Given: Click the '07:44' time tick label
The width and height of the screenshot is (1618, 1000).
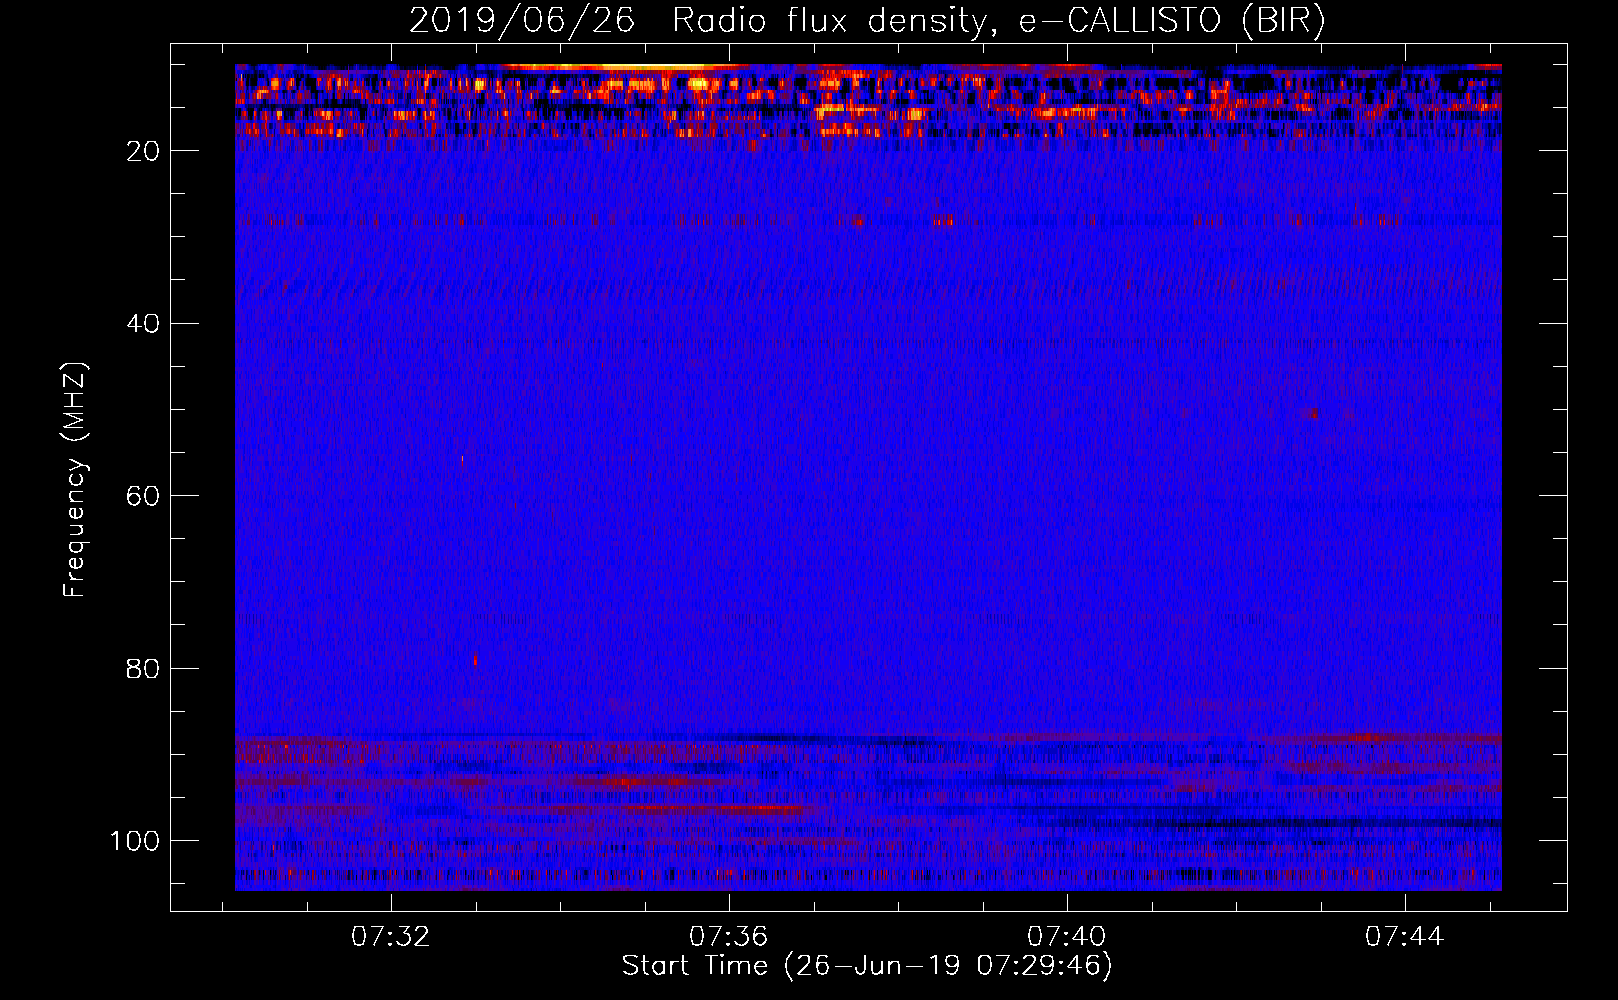Looking at the screenshot, I should (x=1405, y=936).
